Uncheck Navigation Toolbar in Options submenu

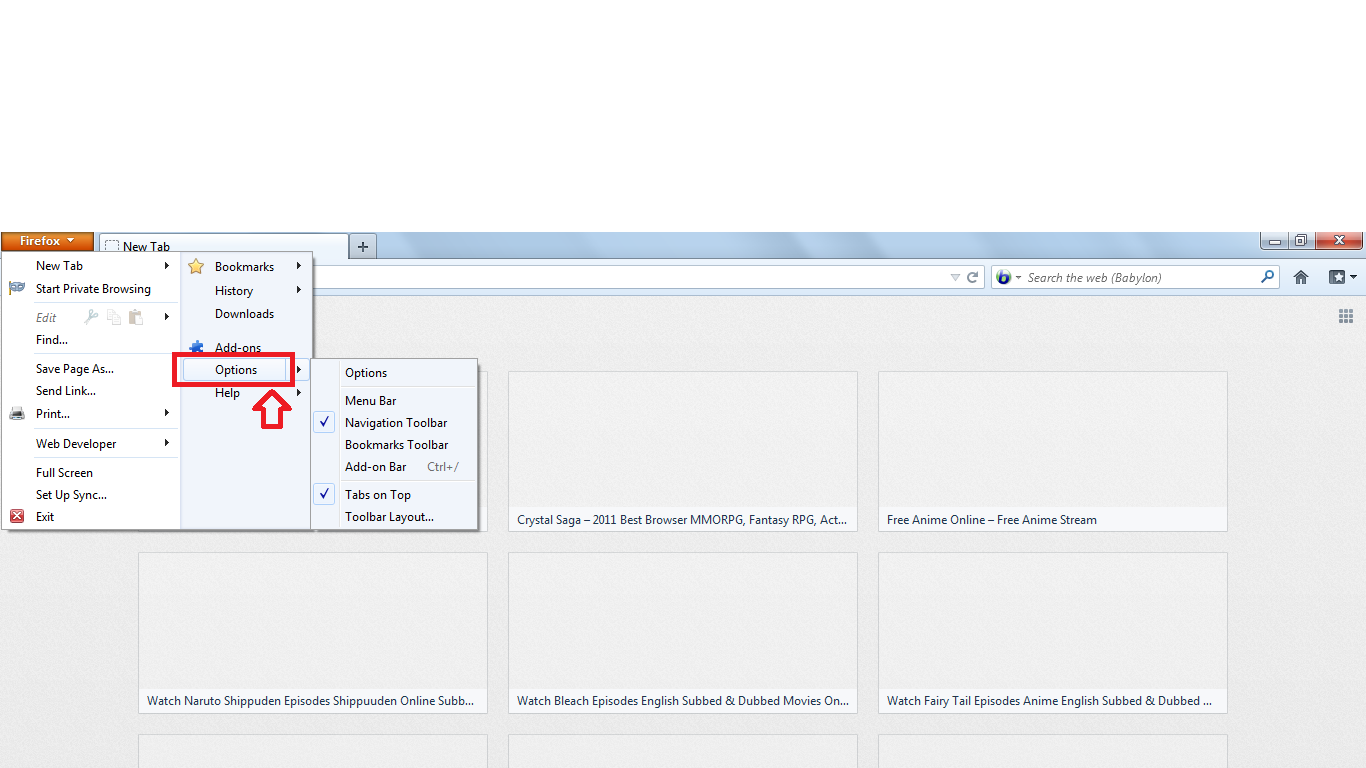coord(396,423)
